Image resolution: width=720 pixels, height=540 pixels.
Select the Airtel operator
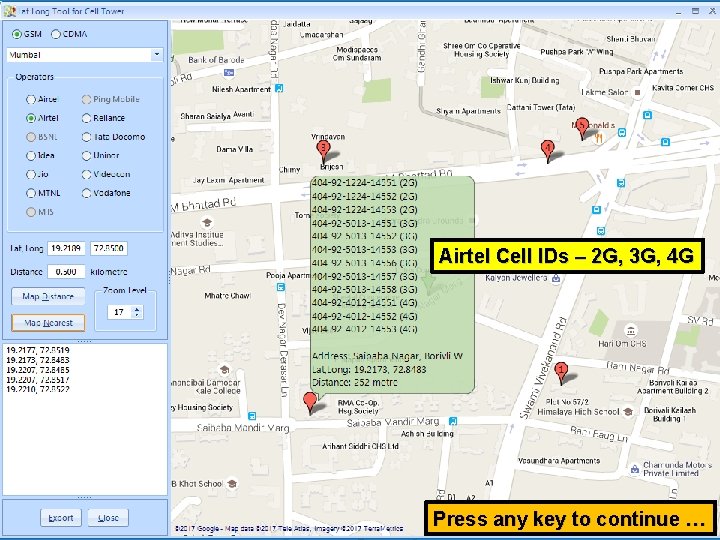pyautogui.click(x=31, y=118)
